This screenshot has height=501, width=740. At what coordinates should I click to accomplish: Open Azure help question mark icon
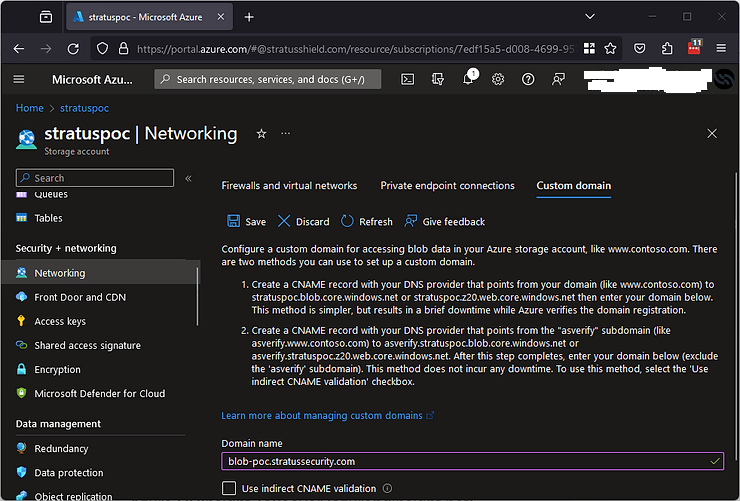coord(528,79)
